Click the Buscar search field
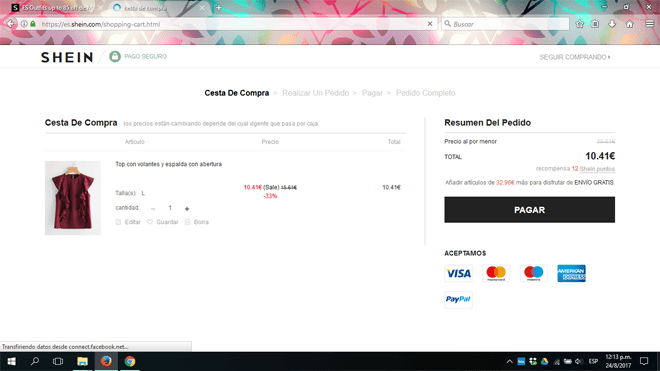This screenshot has height=371, width=660. coord(505,24)
